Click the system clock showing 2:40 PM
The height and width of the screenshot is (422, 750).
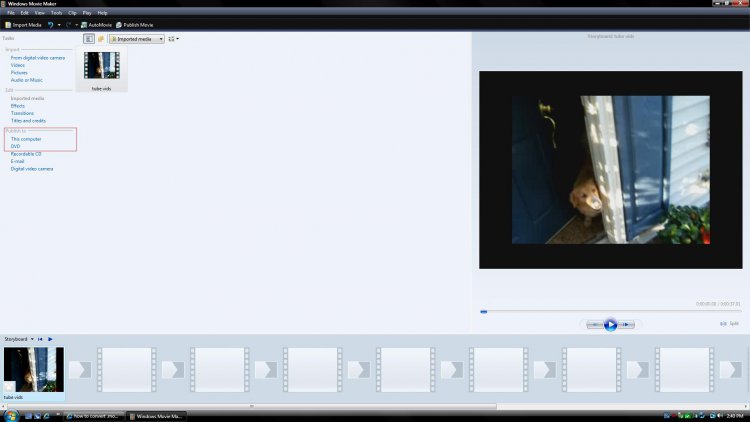point(735,416)
